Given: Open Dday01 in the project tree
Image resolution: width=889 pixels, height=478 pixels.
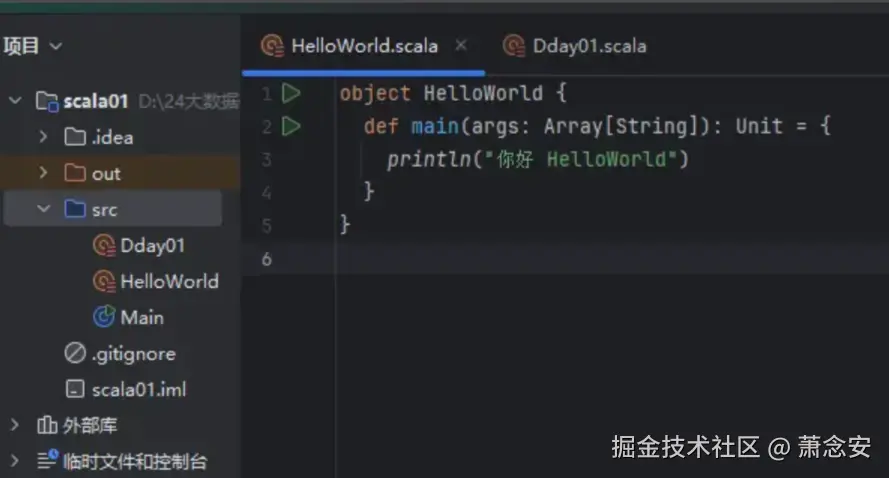Looking at the screenshot, I should click(x=153, y=246).
